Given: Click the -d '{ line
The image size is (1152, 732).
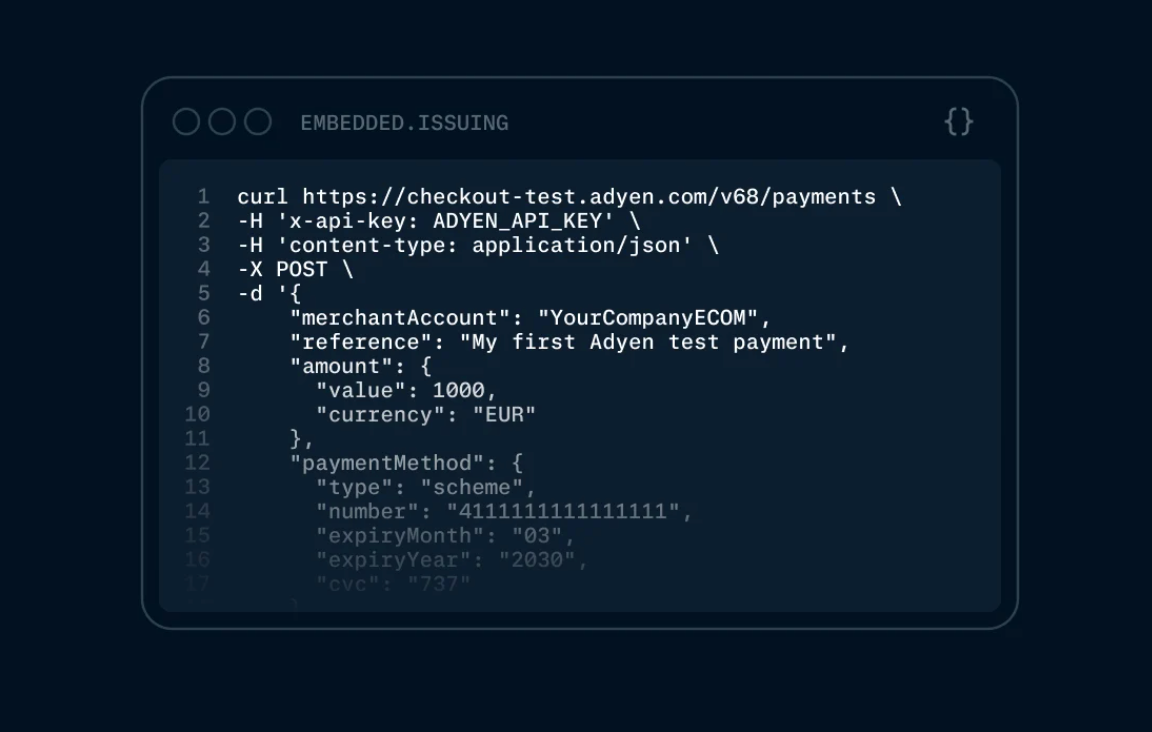Looking at the screenshot, I should pyautogui.click(x=269, y=294).
